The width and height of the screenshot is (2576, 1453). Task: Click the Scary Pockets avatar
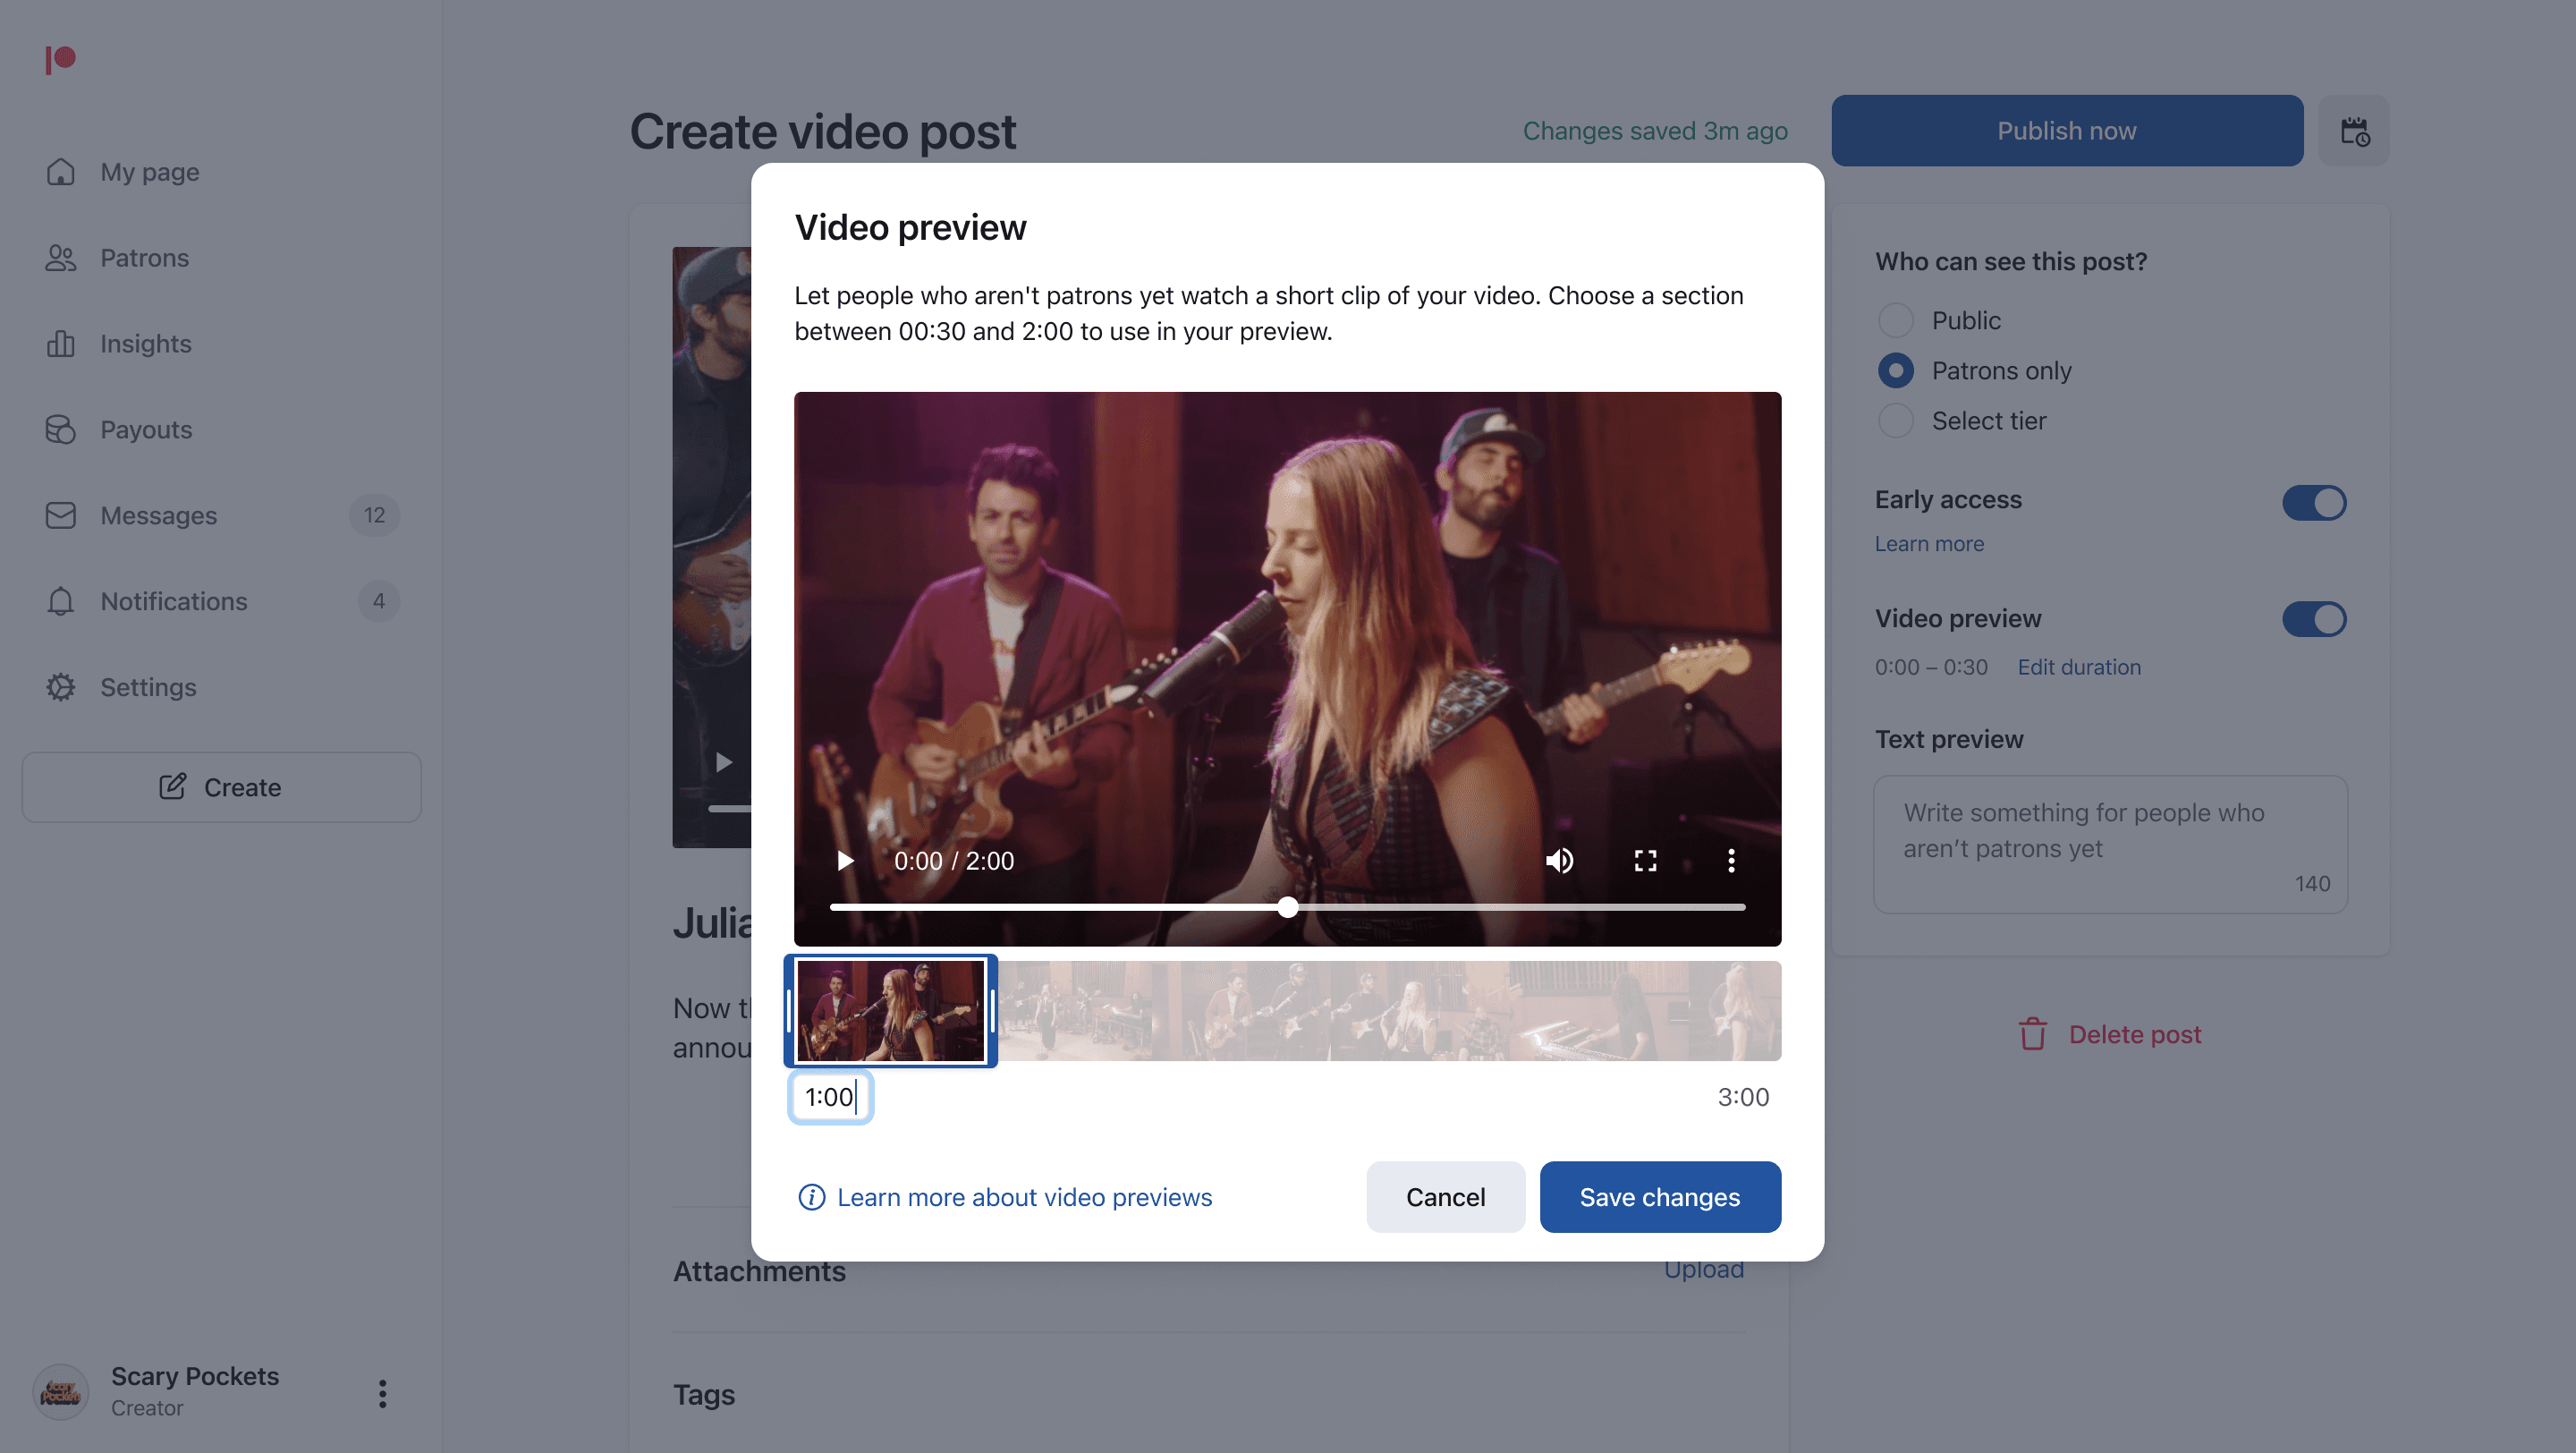pos(60,1392)
